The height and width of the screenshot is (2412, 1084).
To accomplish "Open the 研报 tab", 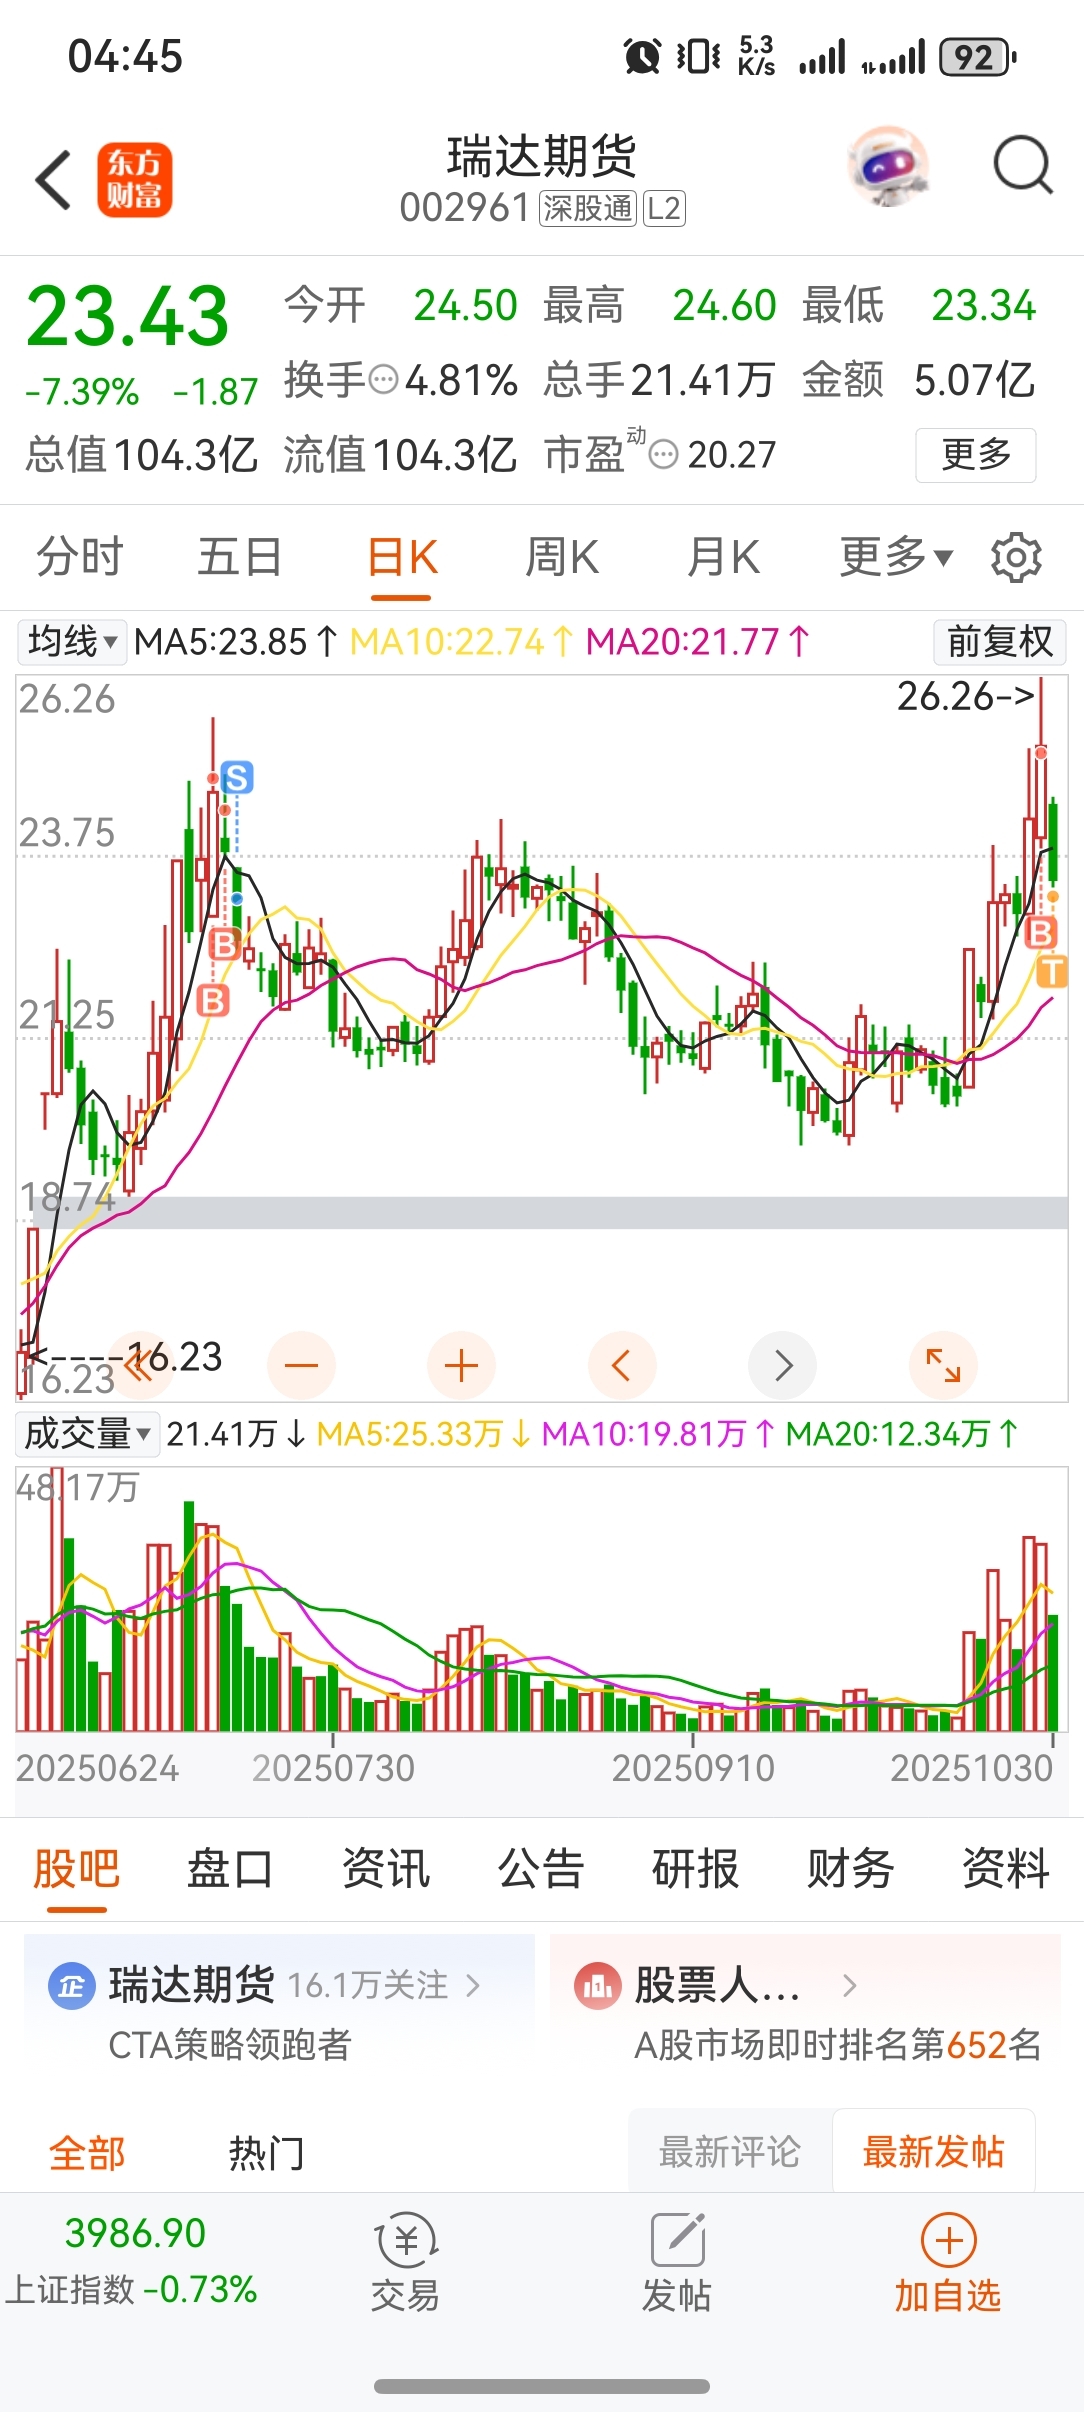I will (696, 1868).
